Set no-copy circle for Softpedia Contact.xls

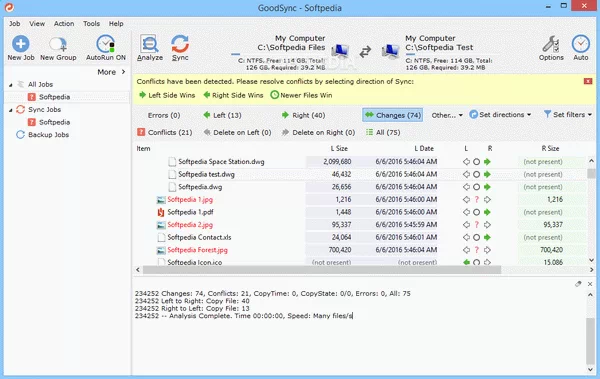(476, 237)
